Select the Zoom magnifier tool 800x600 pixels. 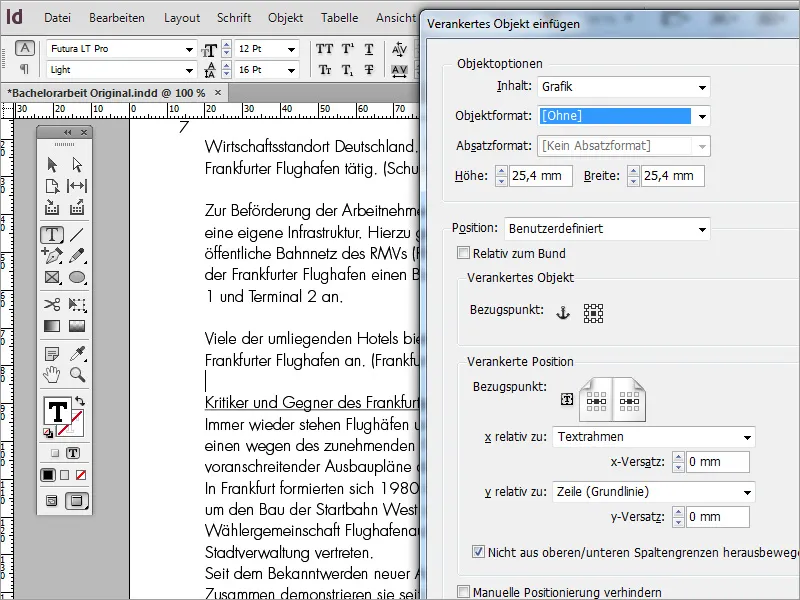(78, 375)
